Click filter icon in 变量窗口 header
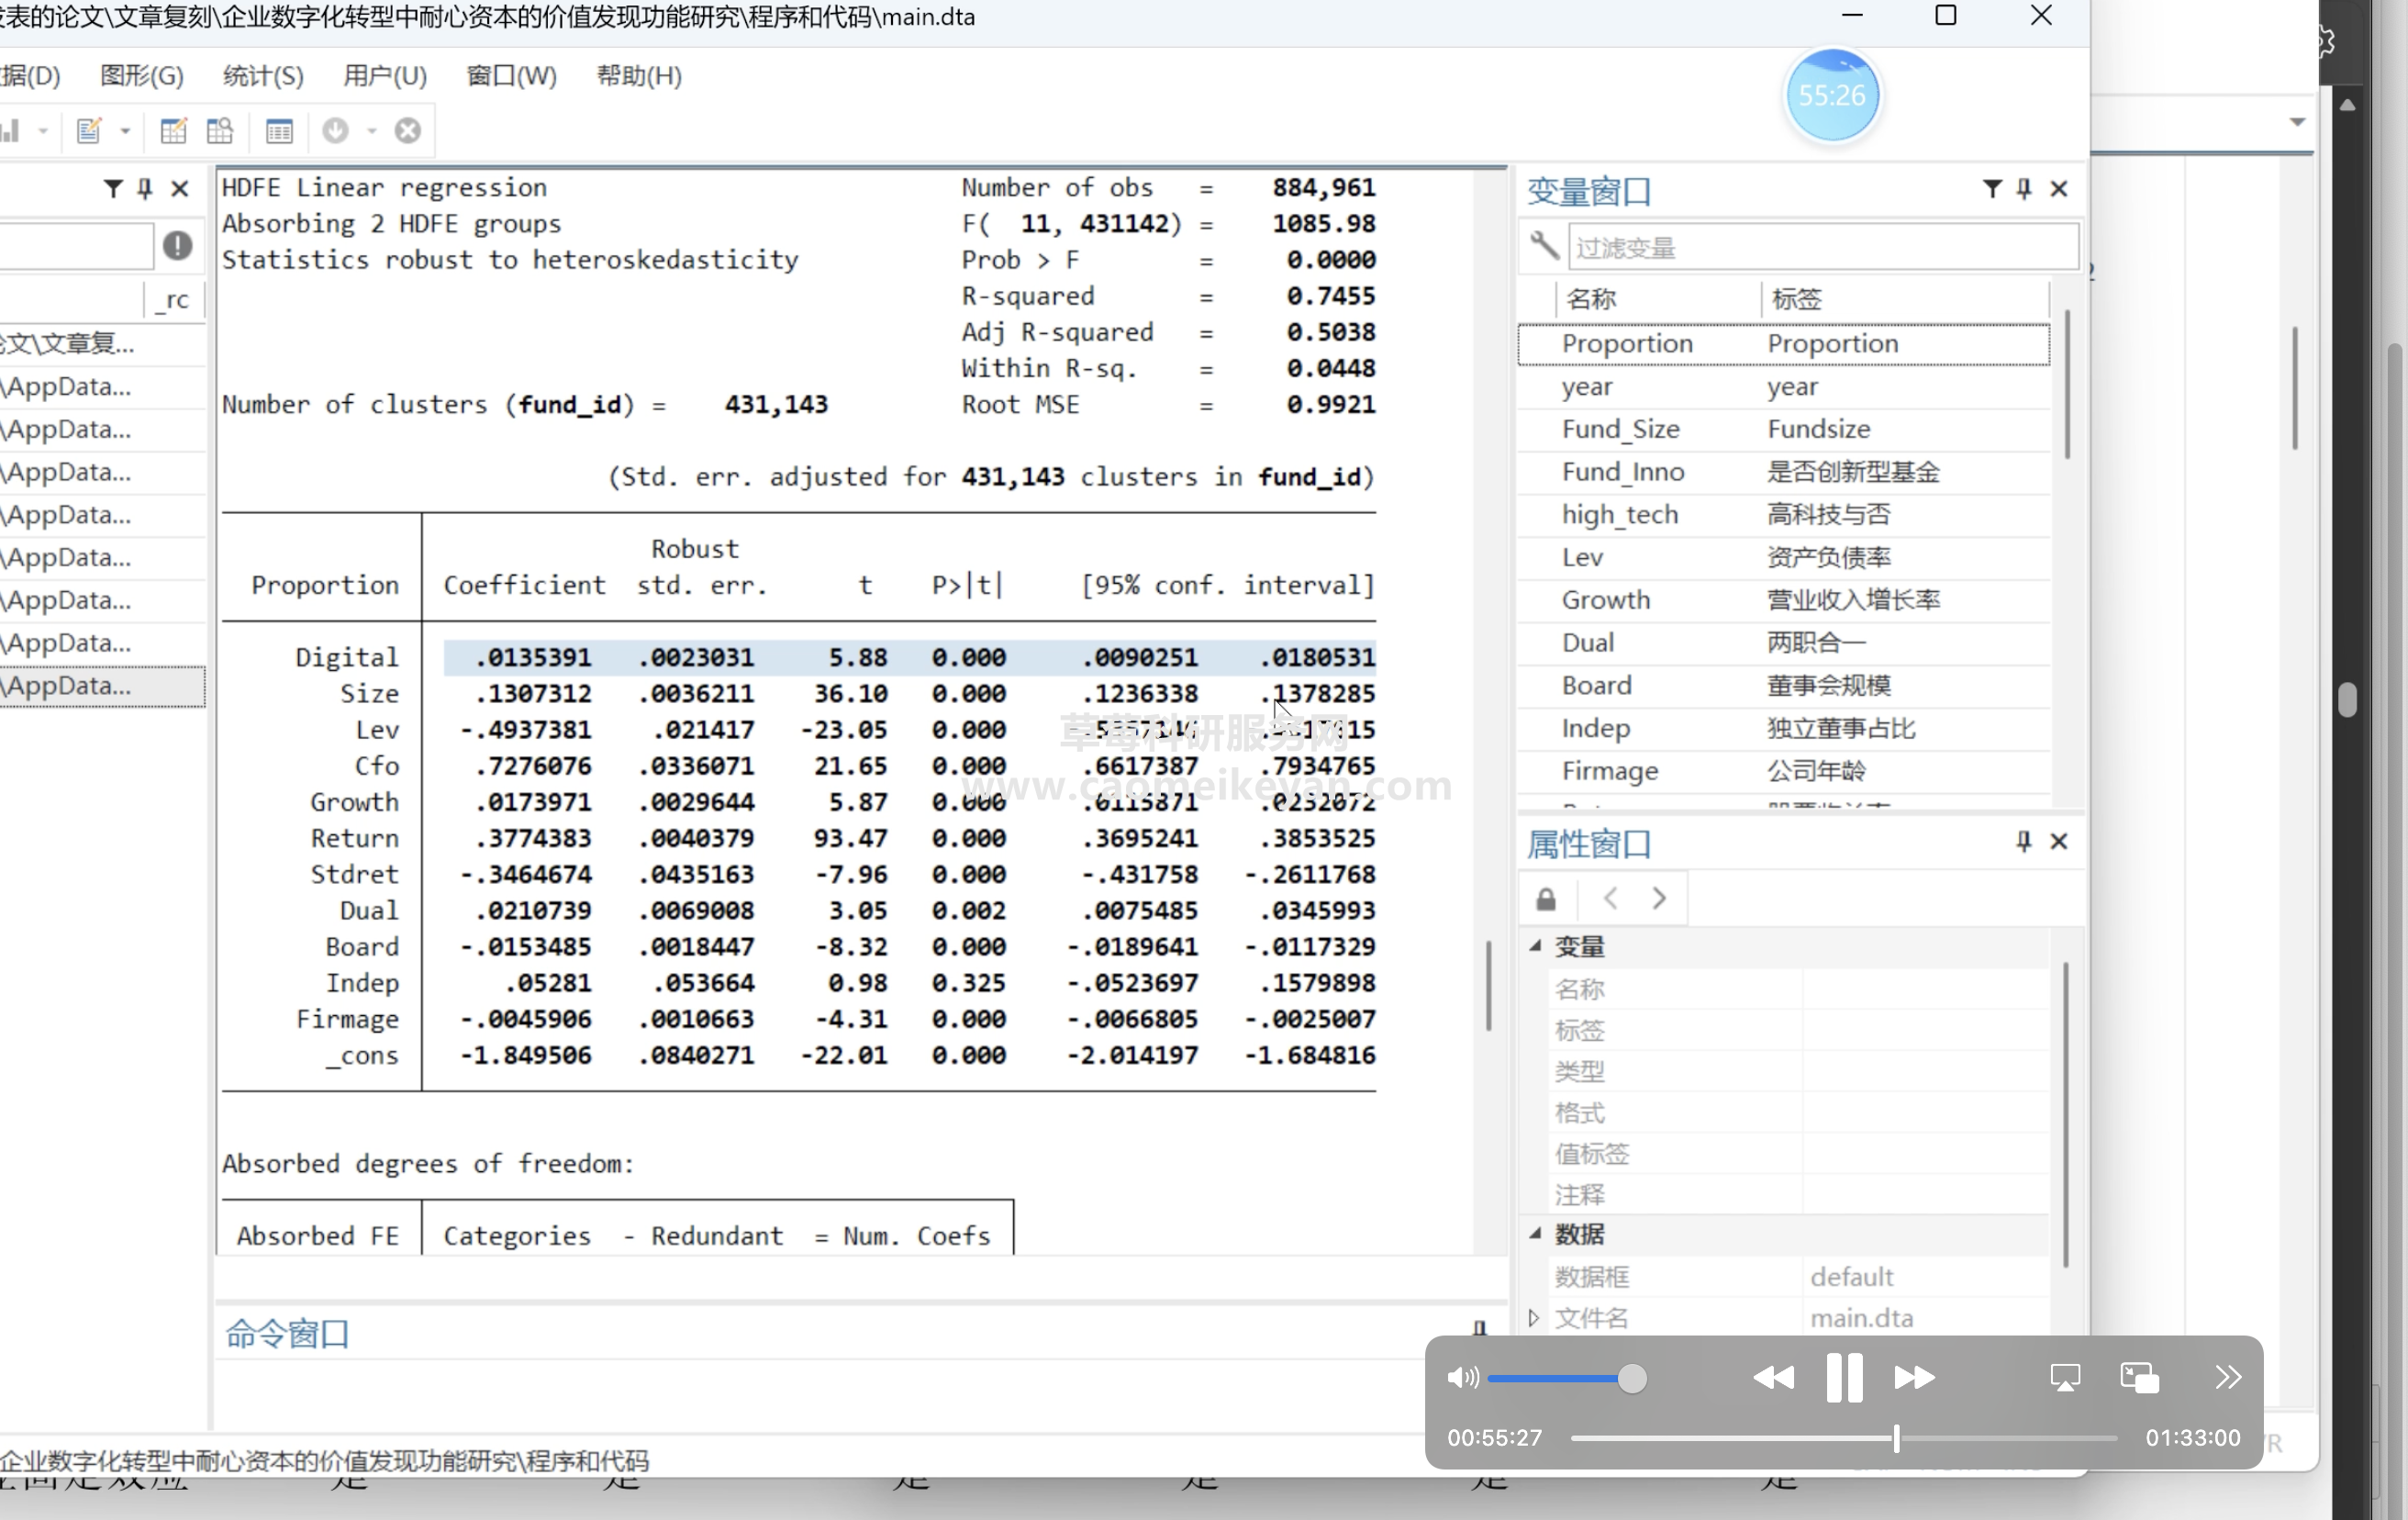This screenshot has width=2408, height=1520. click(x=1991, y=189)
